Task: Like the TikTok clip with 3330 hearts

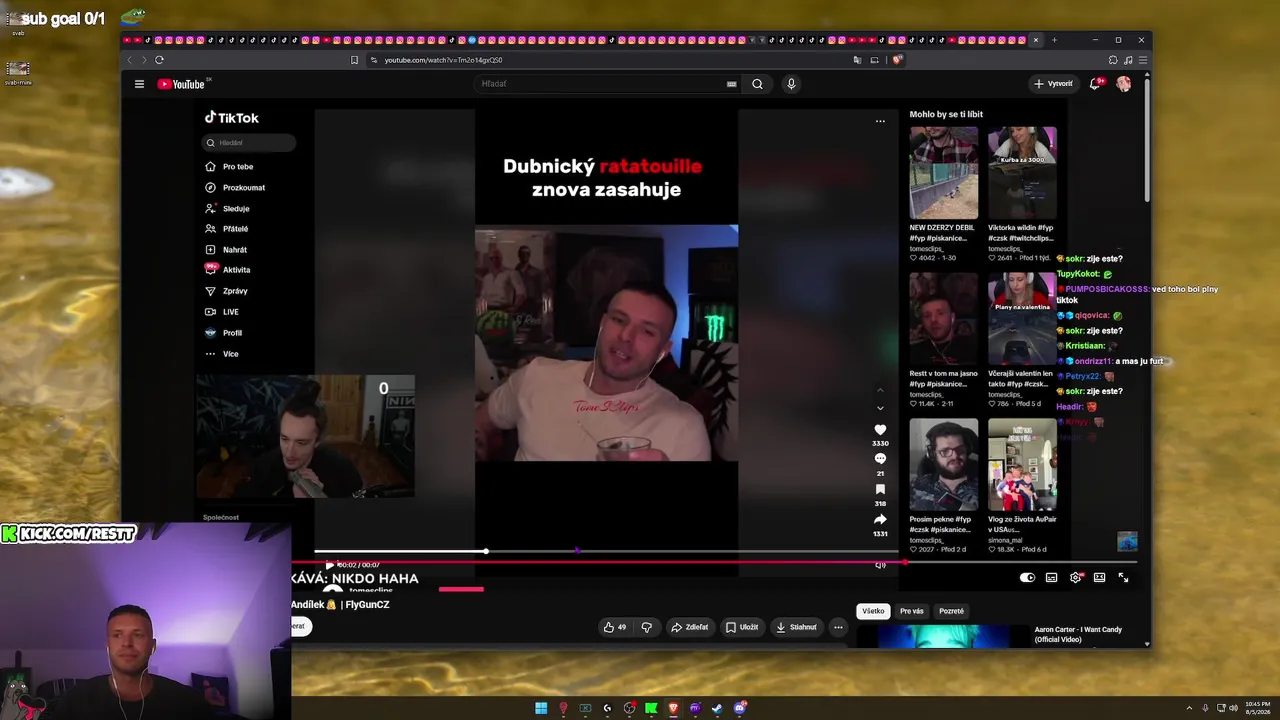Action: pos(880,430)
